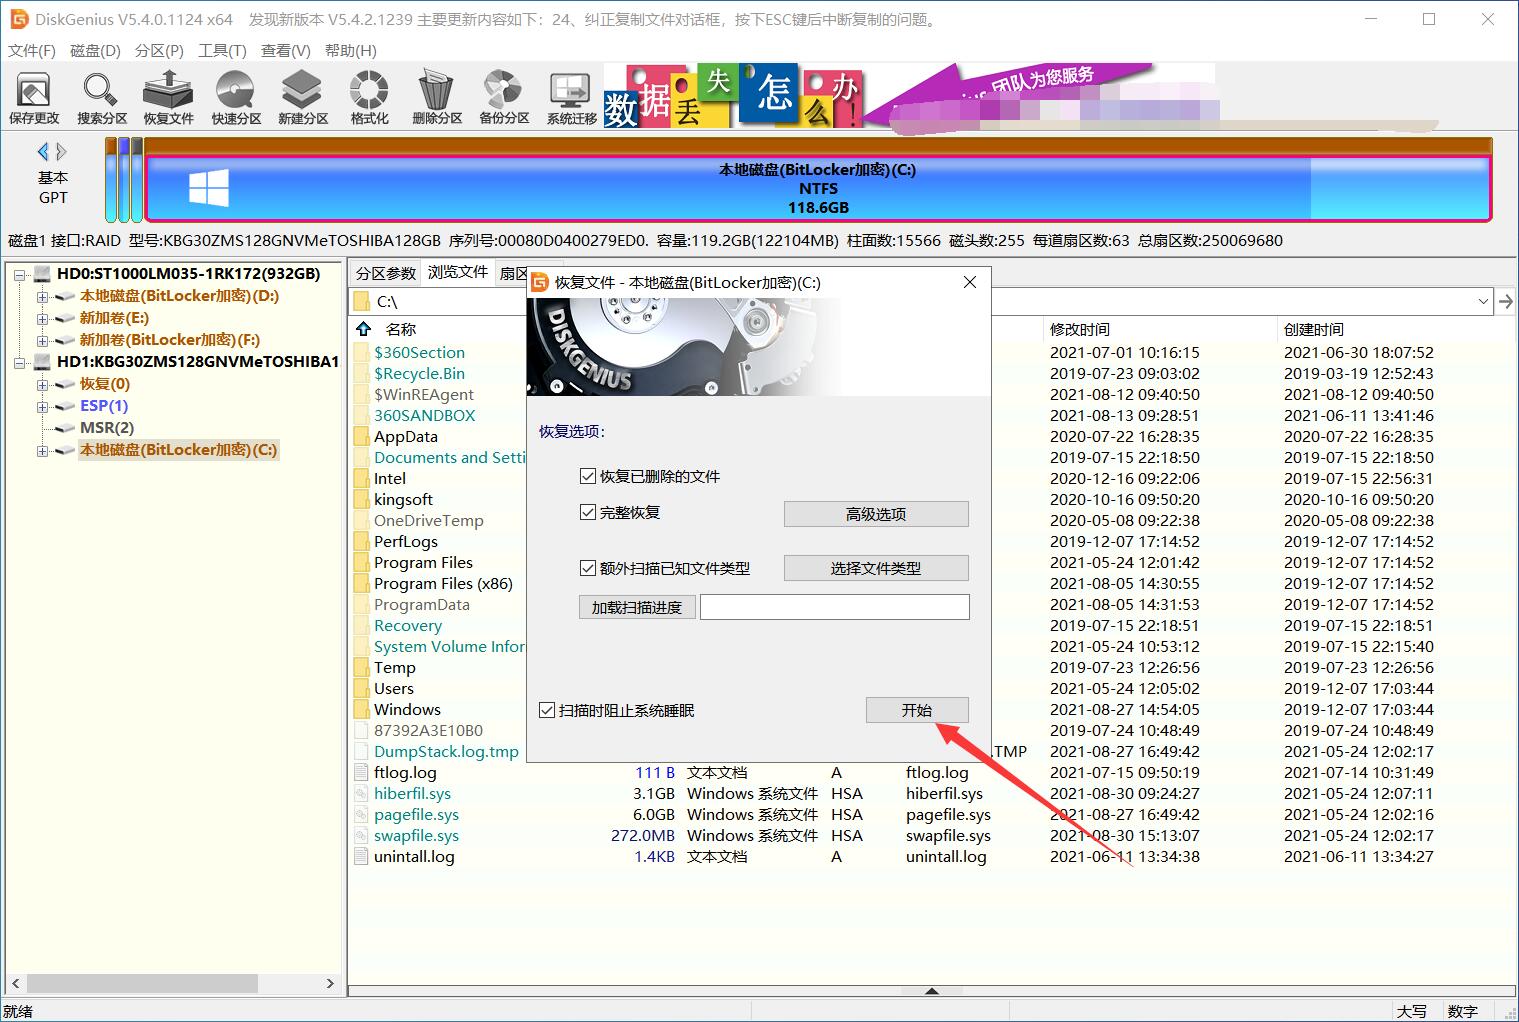Switch to 浏览文件 tab
The image size is (1519, 1022).
pyautogui.click(x=458, y=272)
